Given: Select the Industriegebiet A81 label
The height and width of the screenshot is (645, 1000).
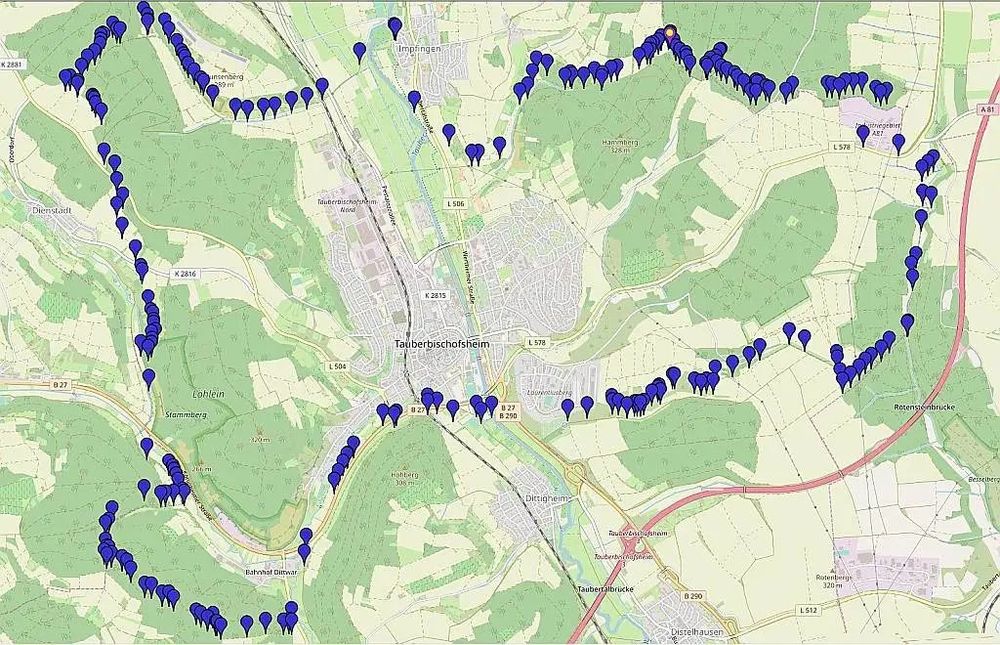Looking at the screenshot, I should [x=878, y=130].
